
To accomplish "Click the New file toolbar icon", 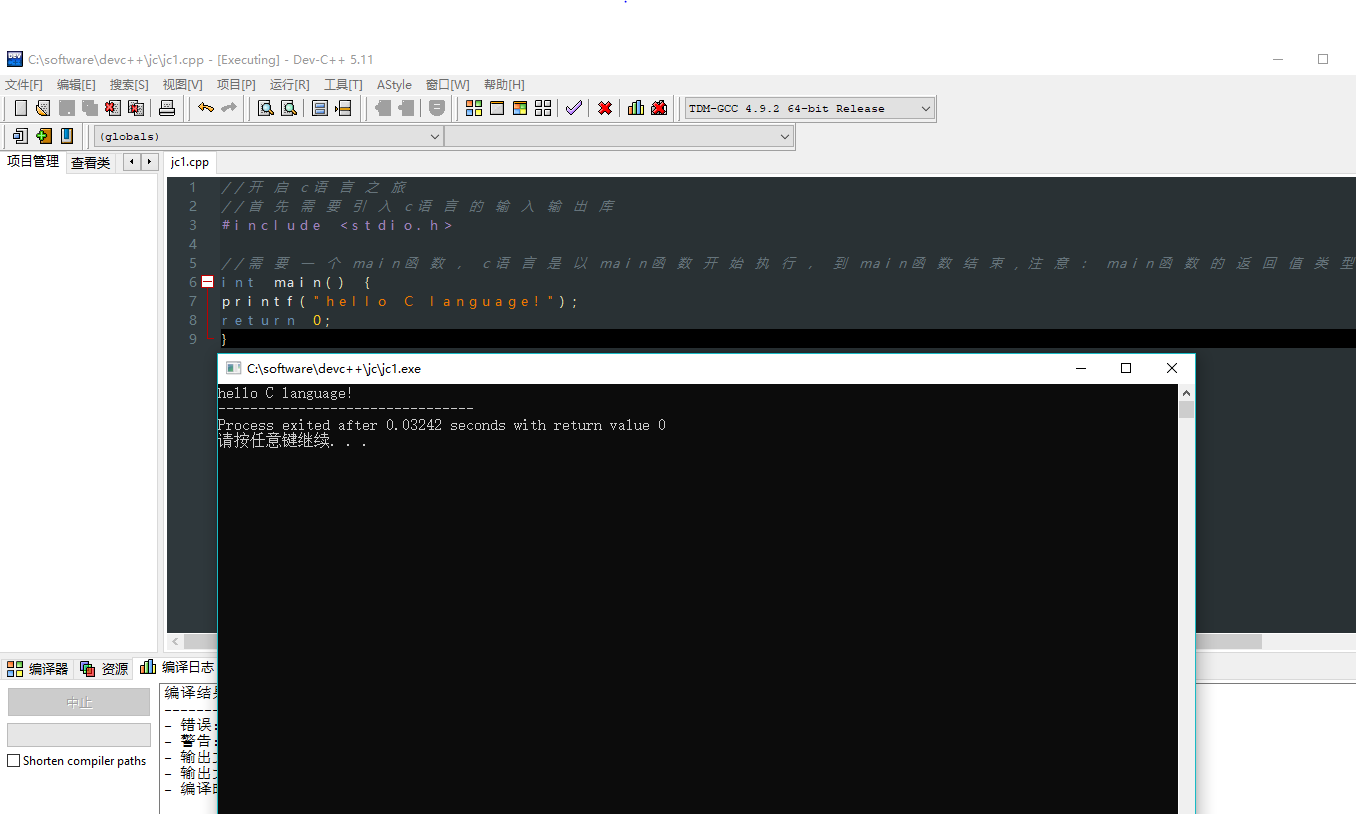I will tap(20, 108).
